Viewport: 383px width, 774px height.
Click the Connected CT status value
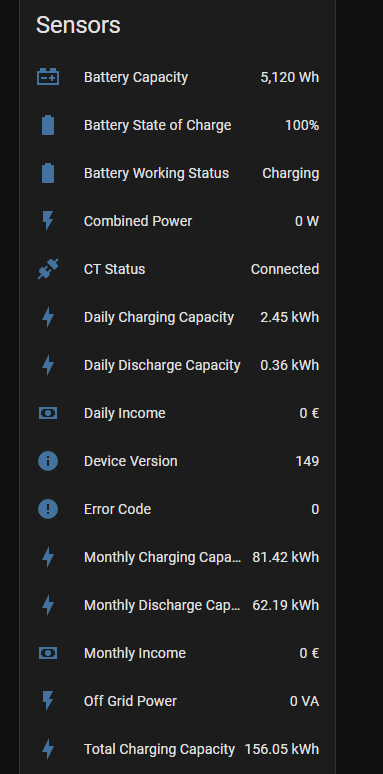(285, 269)
